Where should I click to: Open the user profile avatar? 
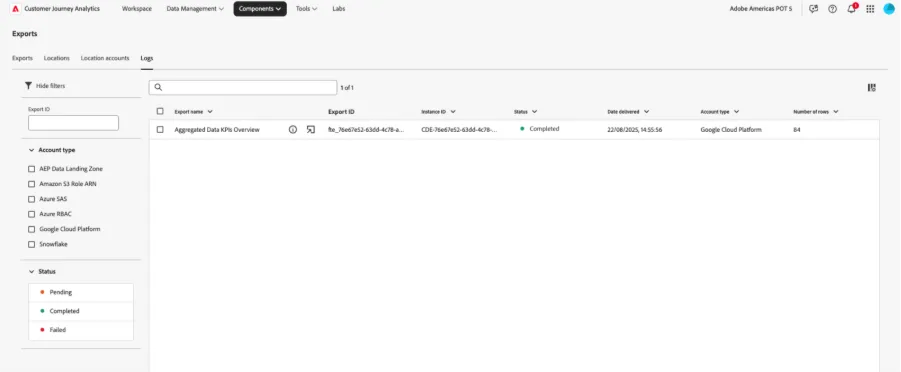[x=889, y=9]
